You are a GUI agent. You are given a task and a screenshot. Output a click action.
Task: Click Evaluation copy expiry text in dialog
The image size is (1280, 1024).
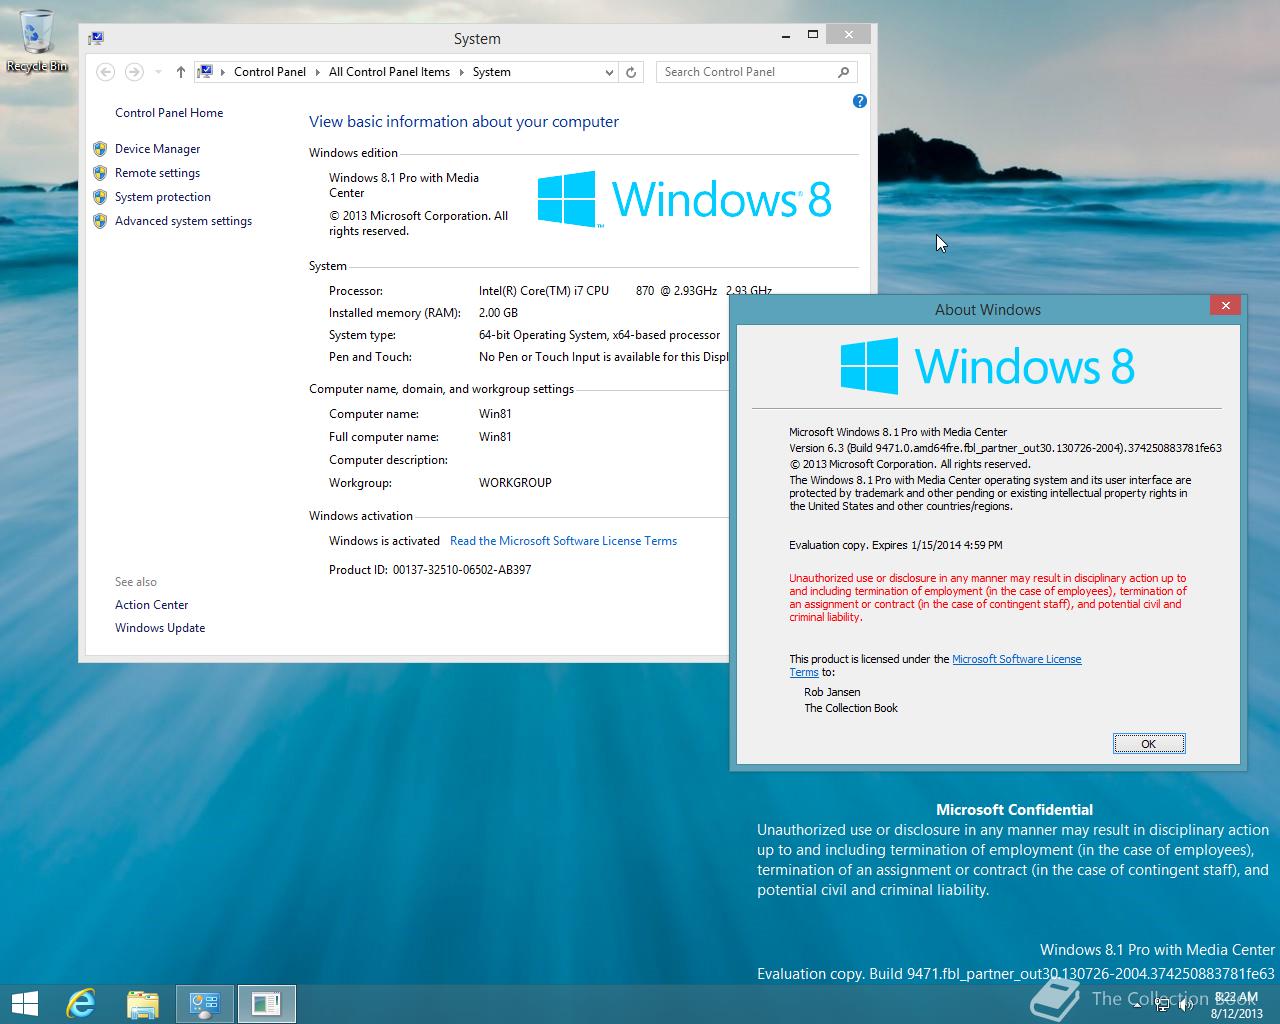[896, 545]
